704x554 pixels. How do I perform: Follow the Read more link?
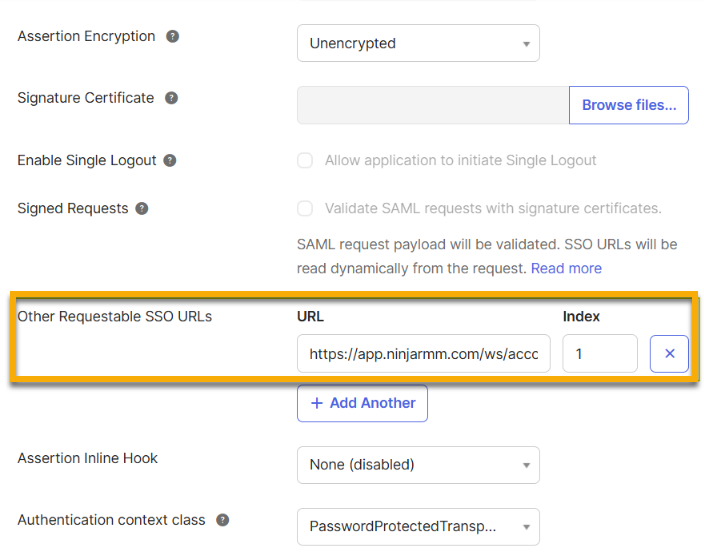566,268
